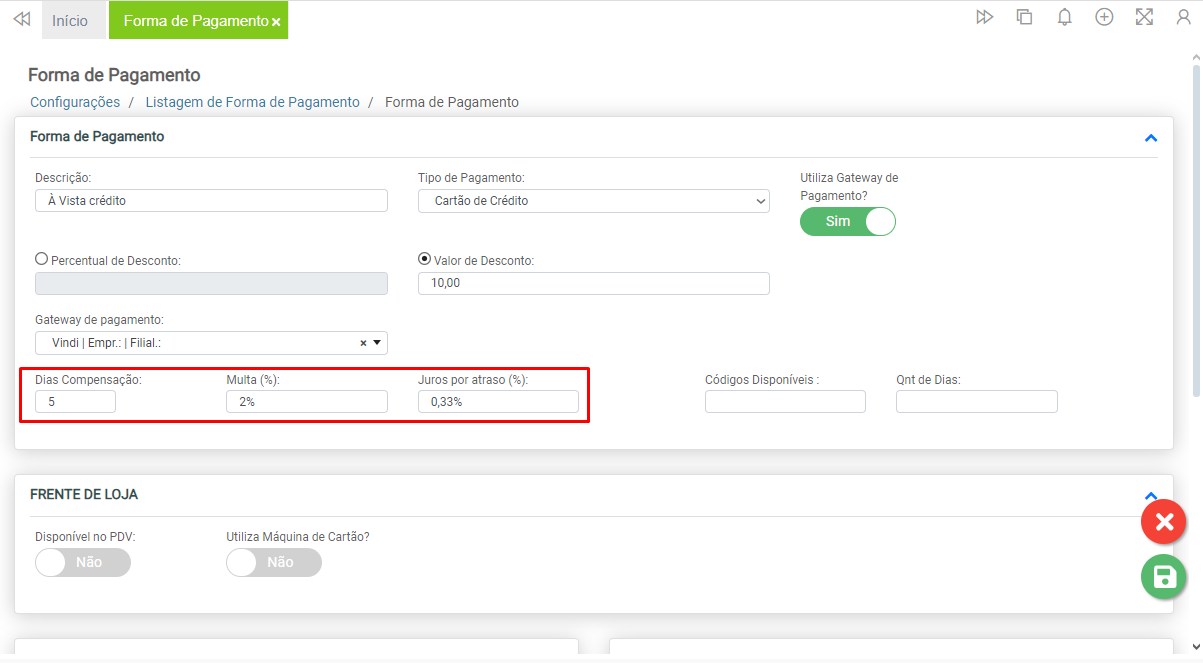The width and height of the screenshot is (1203, 663).
Task: Select Percentual de Desconto radio button
Action: pyautogui.click(x=42, y=258)
